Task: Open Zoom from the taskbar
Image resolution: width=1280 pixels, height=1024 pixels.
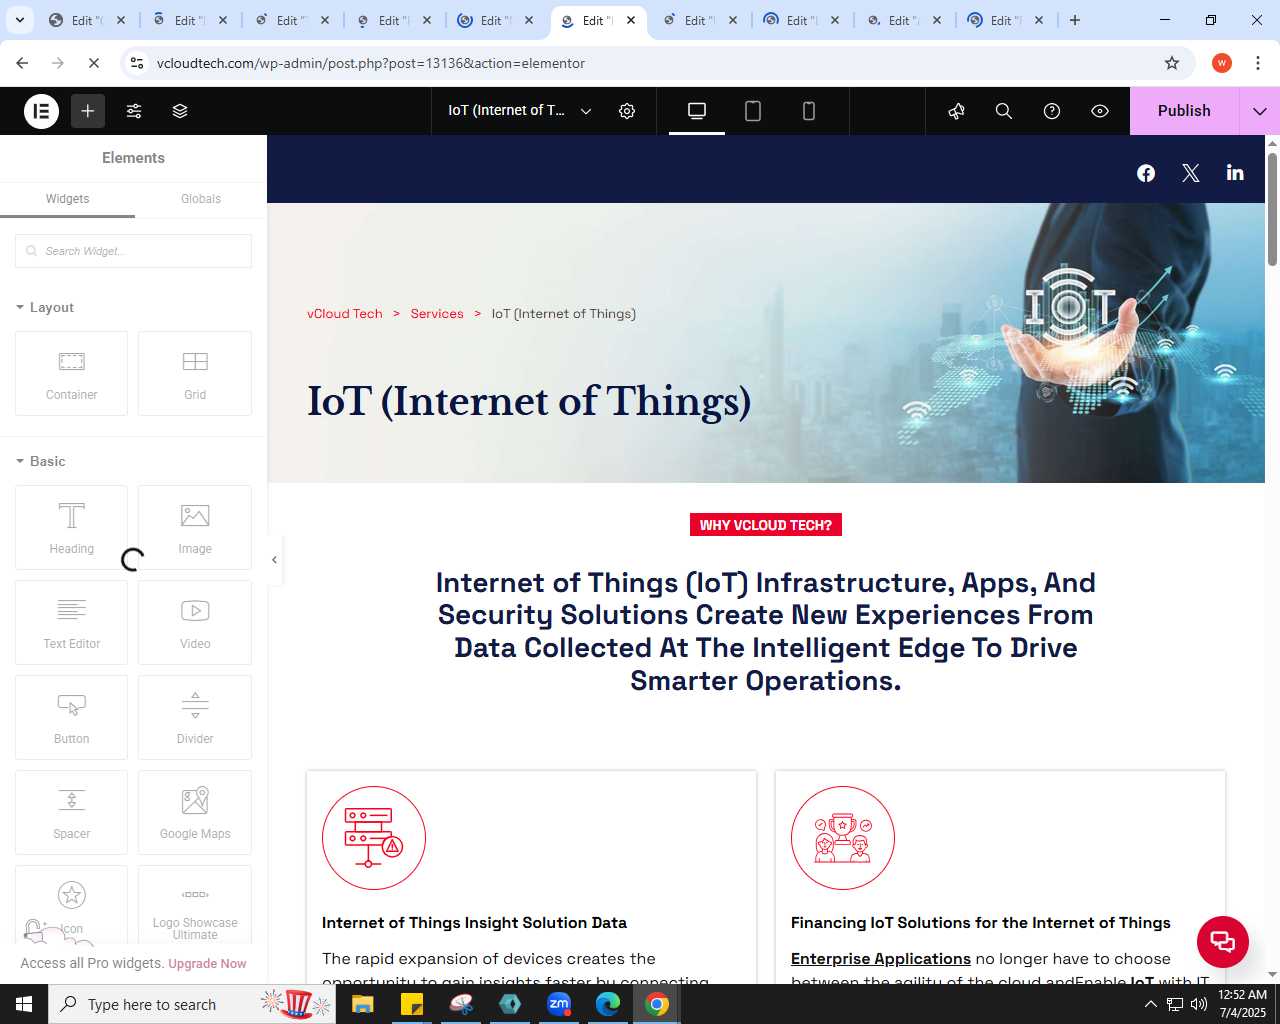Action: click(x=559, y=1004)
